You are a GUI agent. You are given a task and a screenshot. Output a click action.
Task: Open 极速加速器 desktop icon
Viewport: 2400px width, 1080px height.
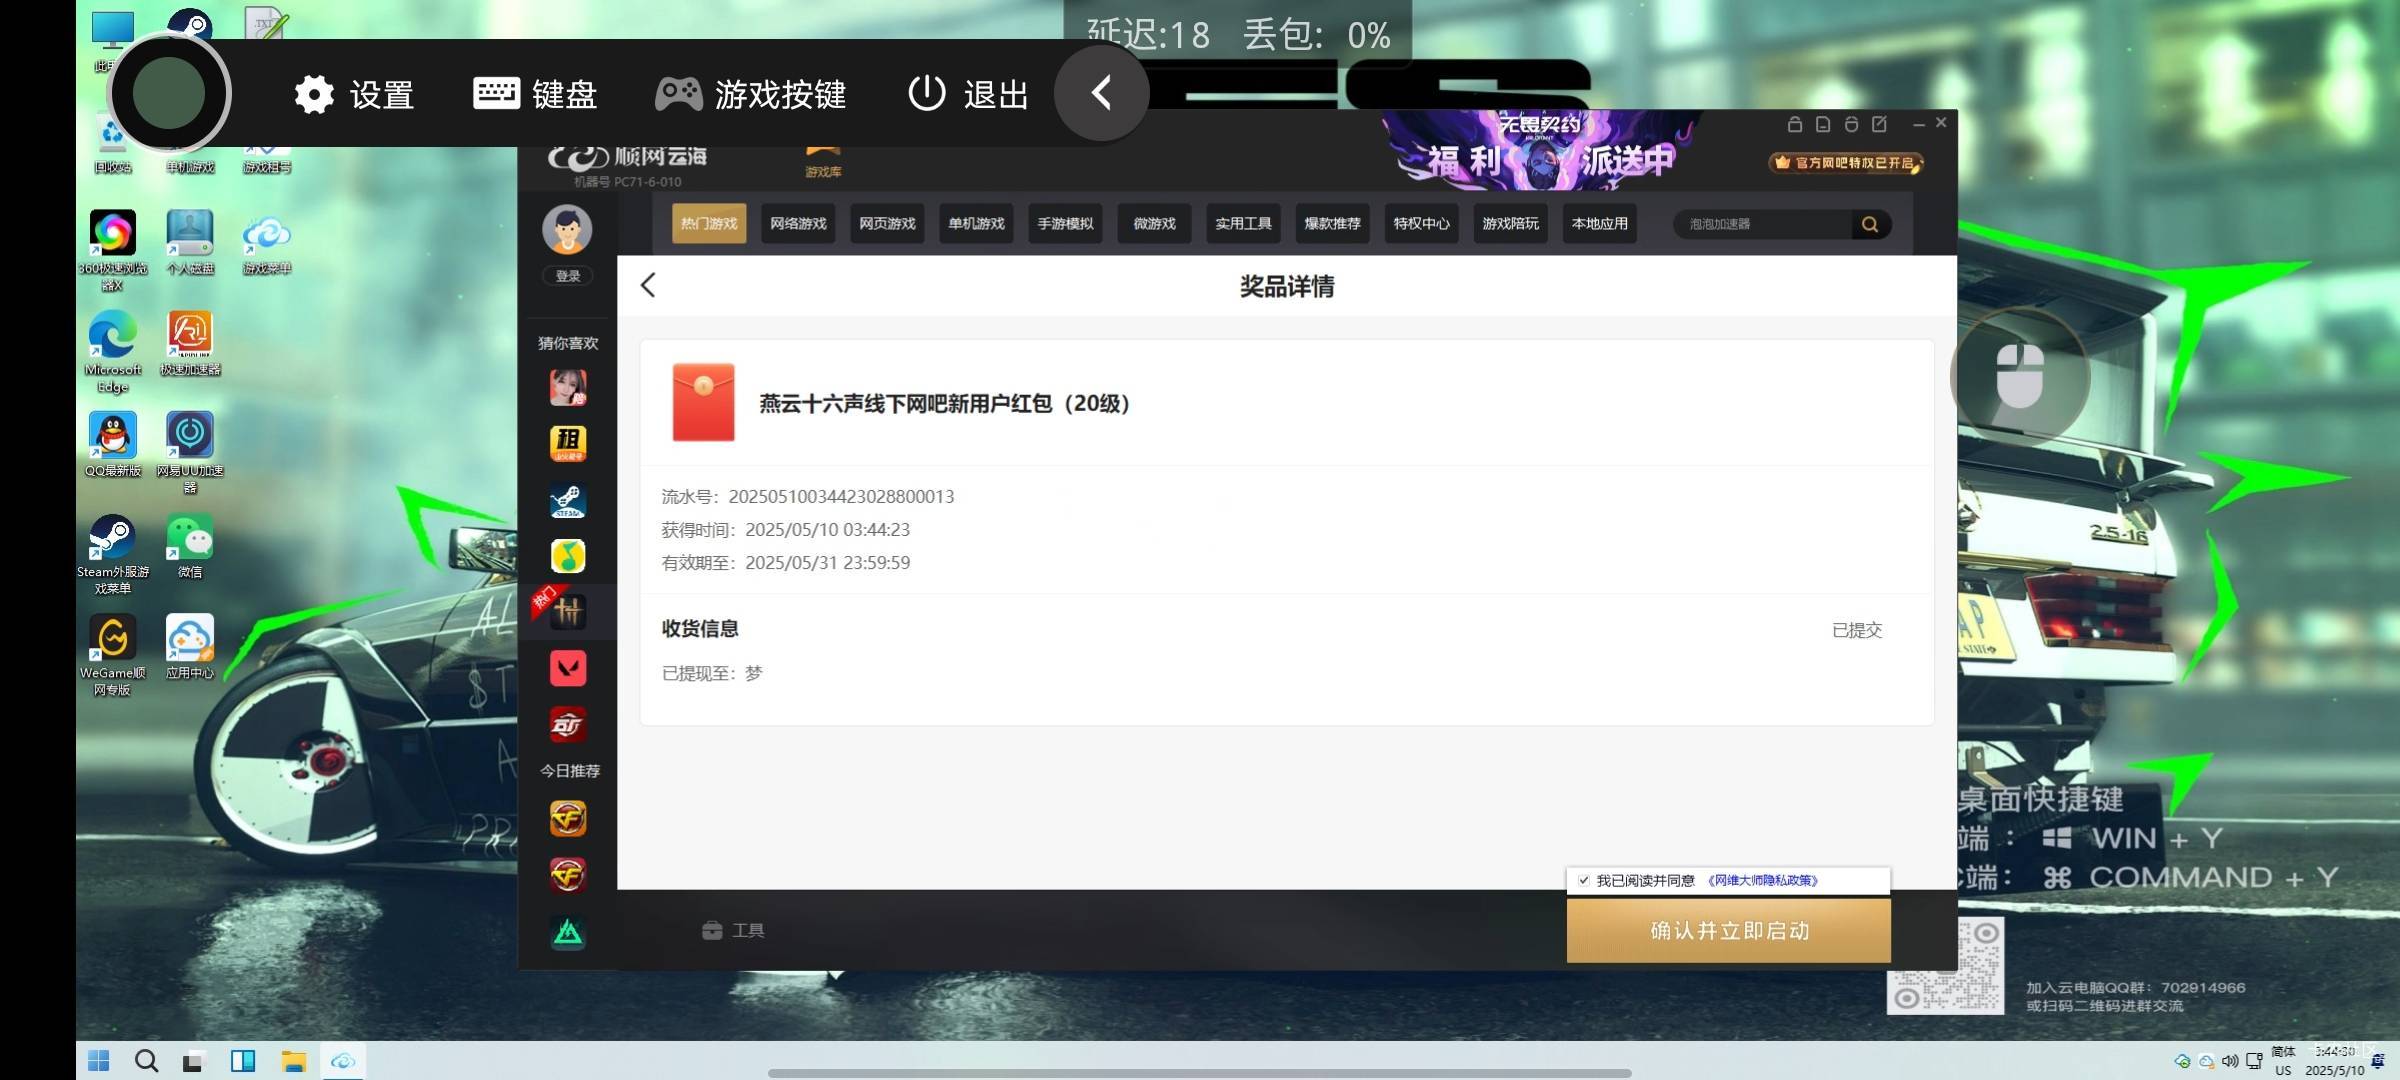(190, 343)
